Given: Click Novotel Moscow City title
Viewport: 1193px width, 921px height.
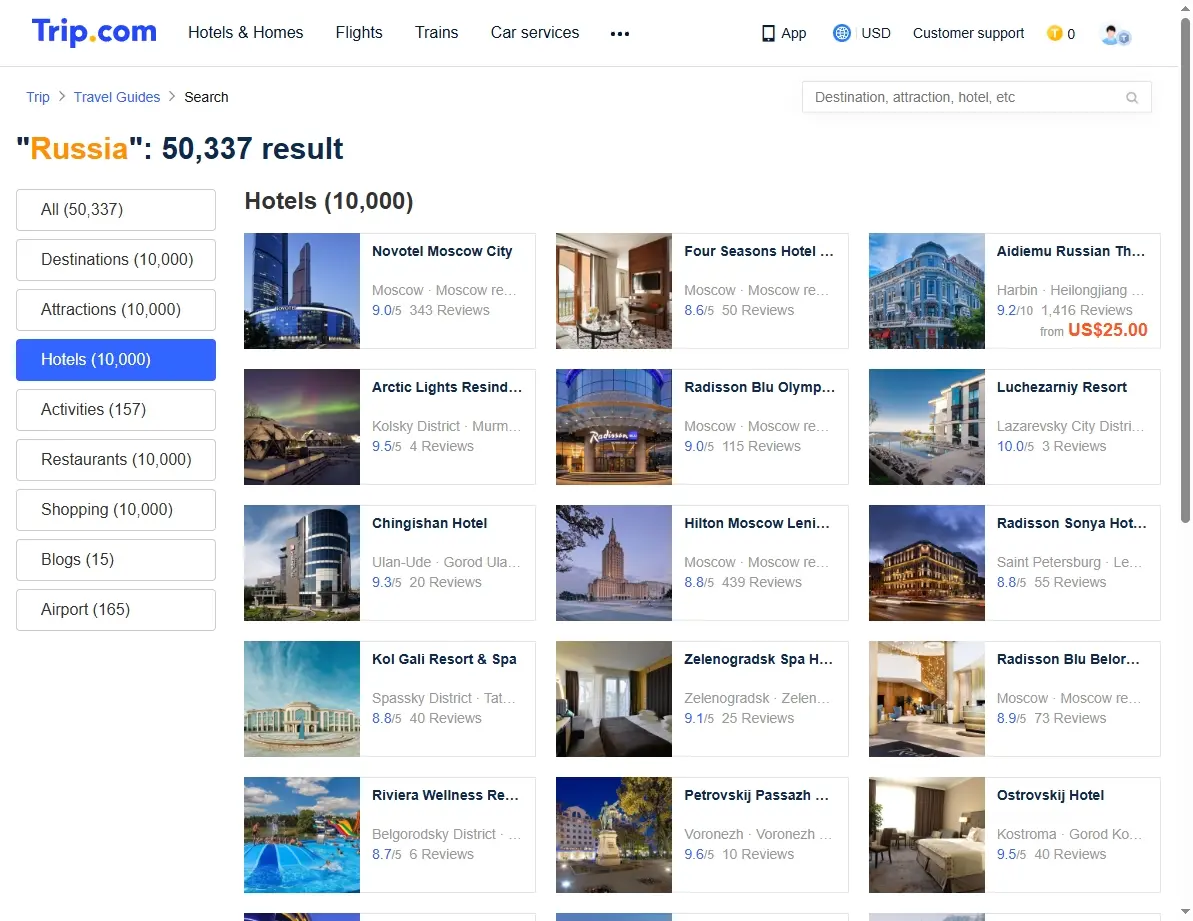Looking at the screenshot, I should coord(442,252).
